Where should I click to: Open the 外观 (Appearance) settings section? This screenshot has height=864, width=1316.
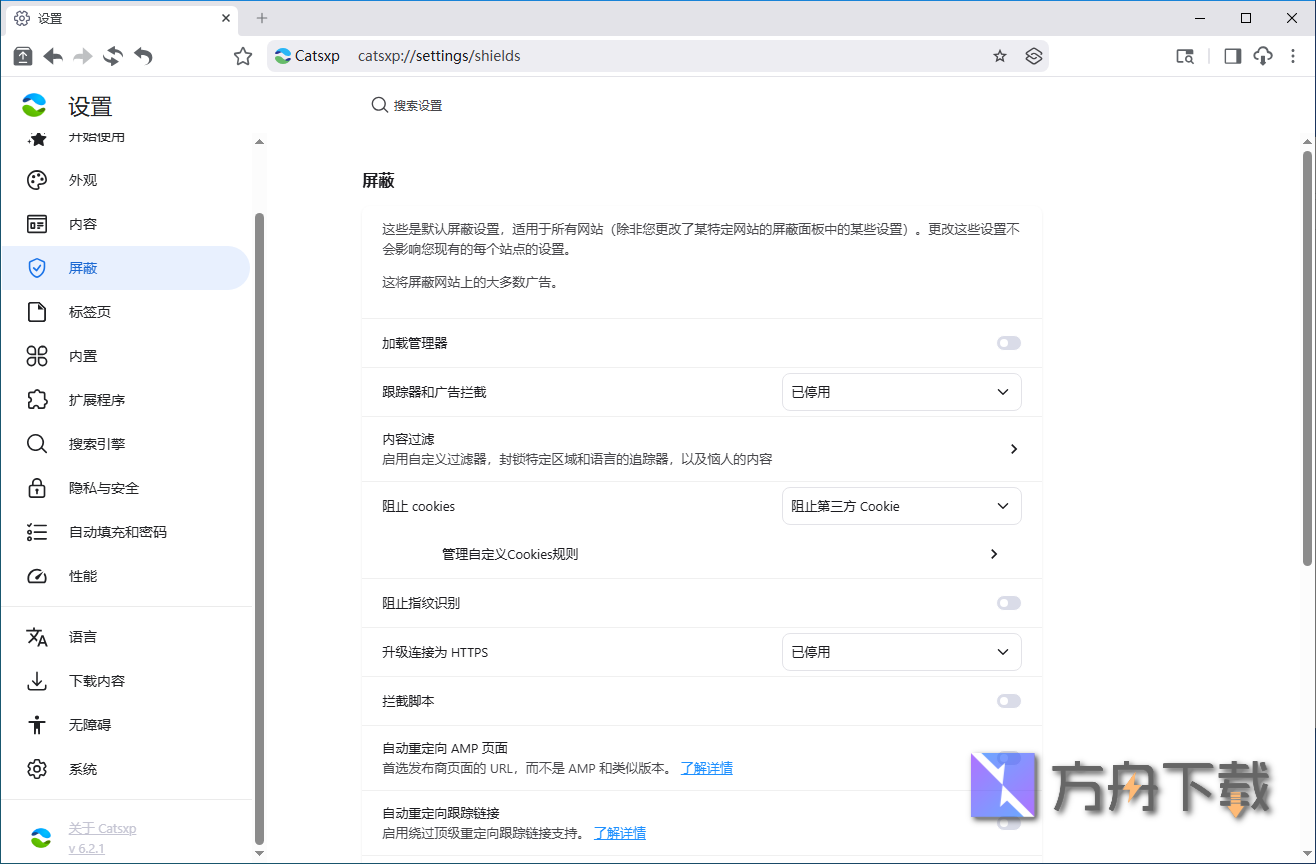pyautogui.click(x=80, y=180)
